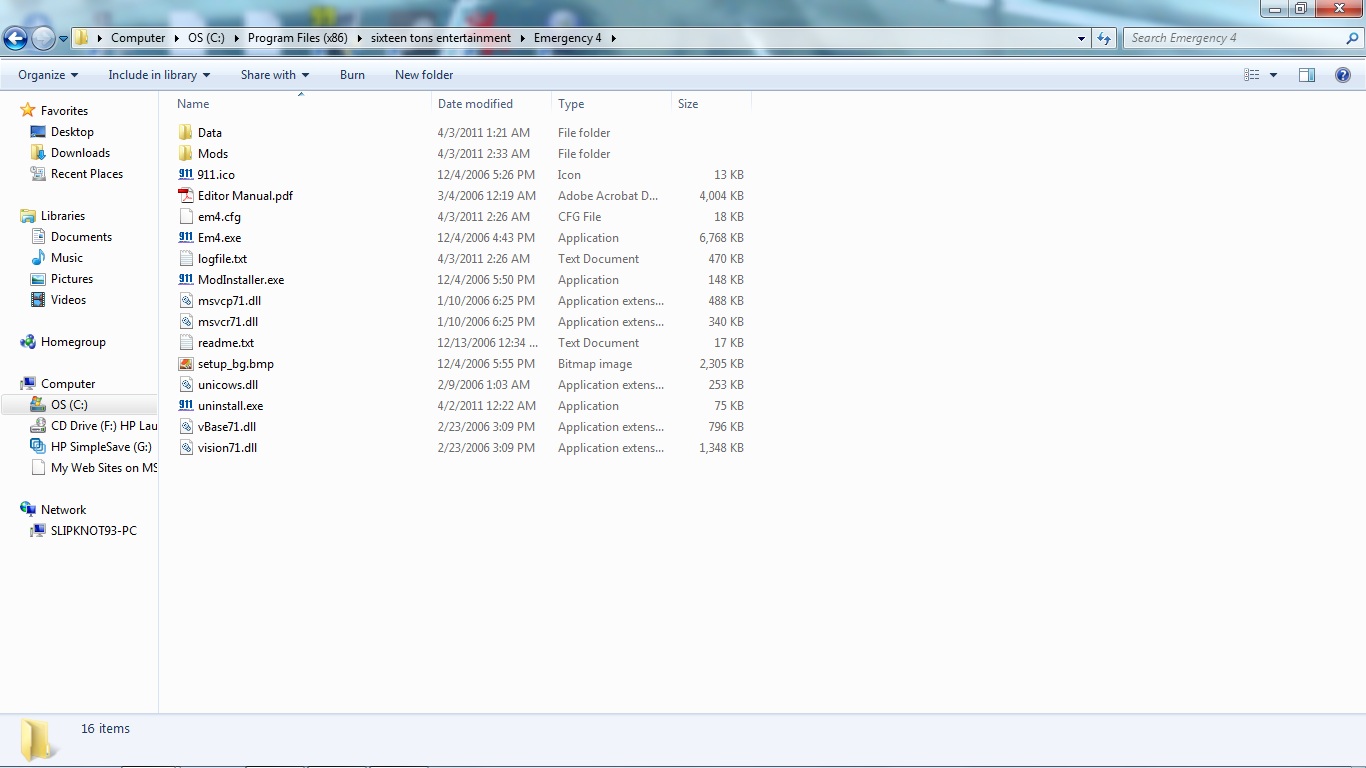Open CD Drive (F:) HP in sidebar
The height and width of the screenshot is (768, 1366).
click(x=104, y=426)
